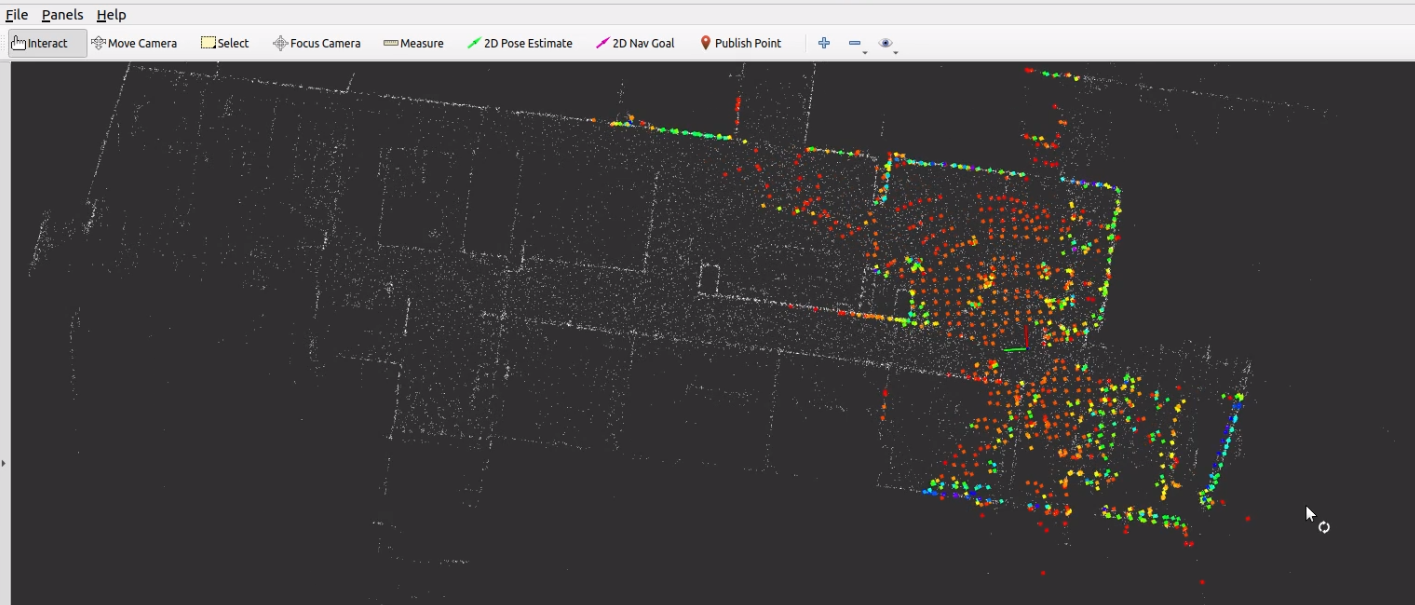This screenshot has height=605, width=1415.
Task: Select the 2D Nav Goal tool
Action: pos(635,43)
